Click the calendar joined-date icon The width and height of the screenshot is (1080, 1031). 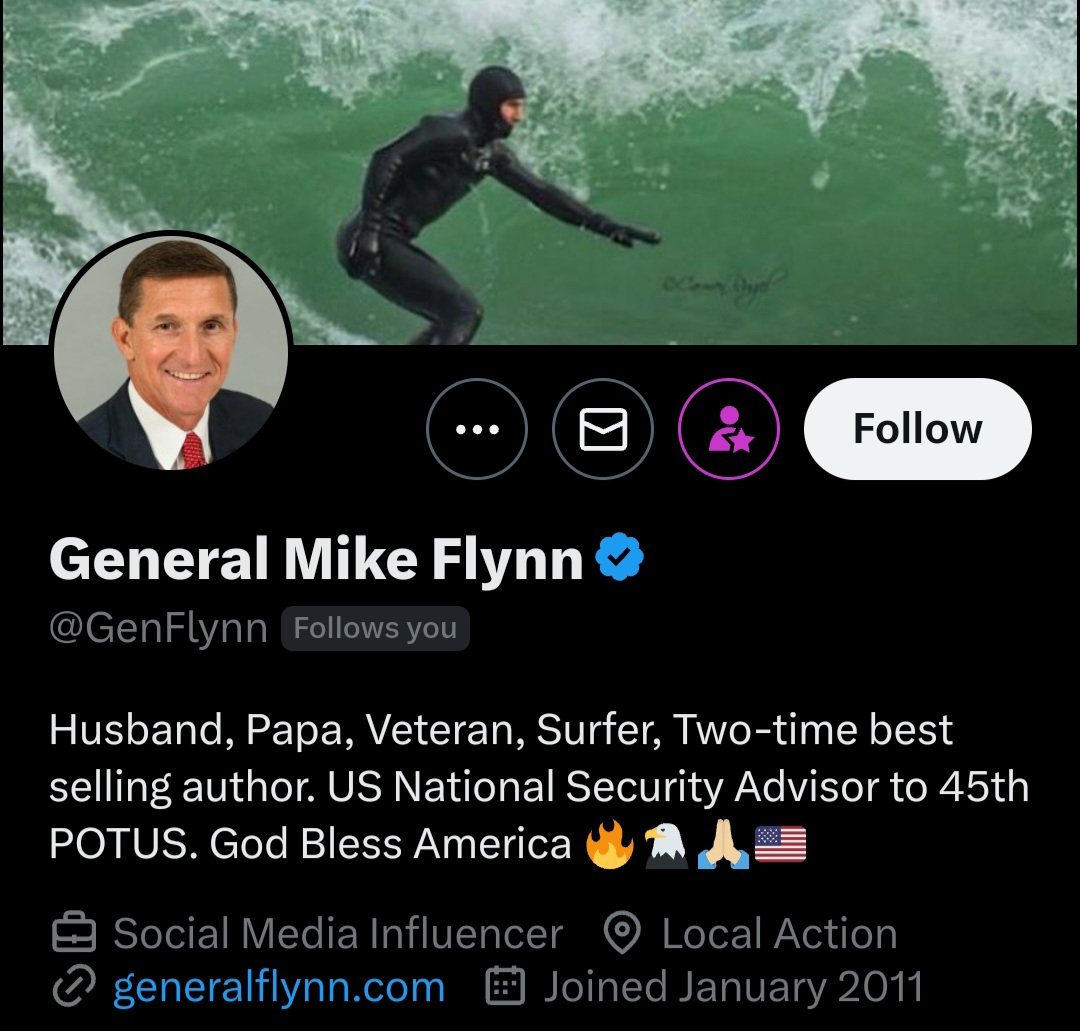tap(505, 988)
